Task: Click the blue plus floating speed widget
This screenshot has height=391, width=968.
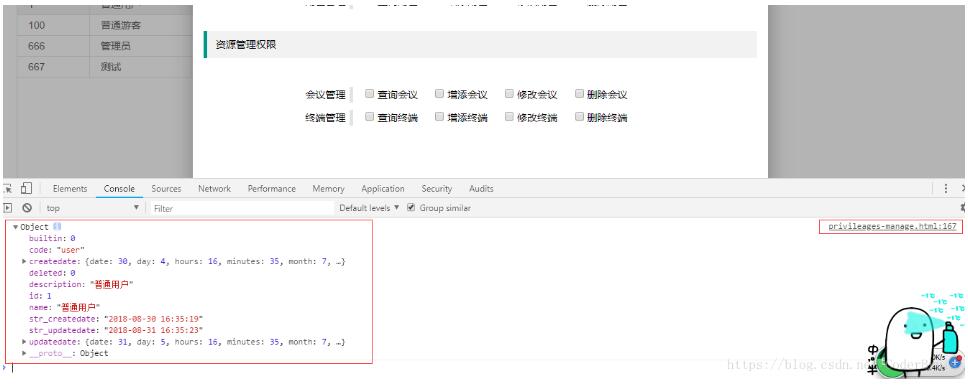Action: tap(954, 363)
